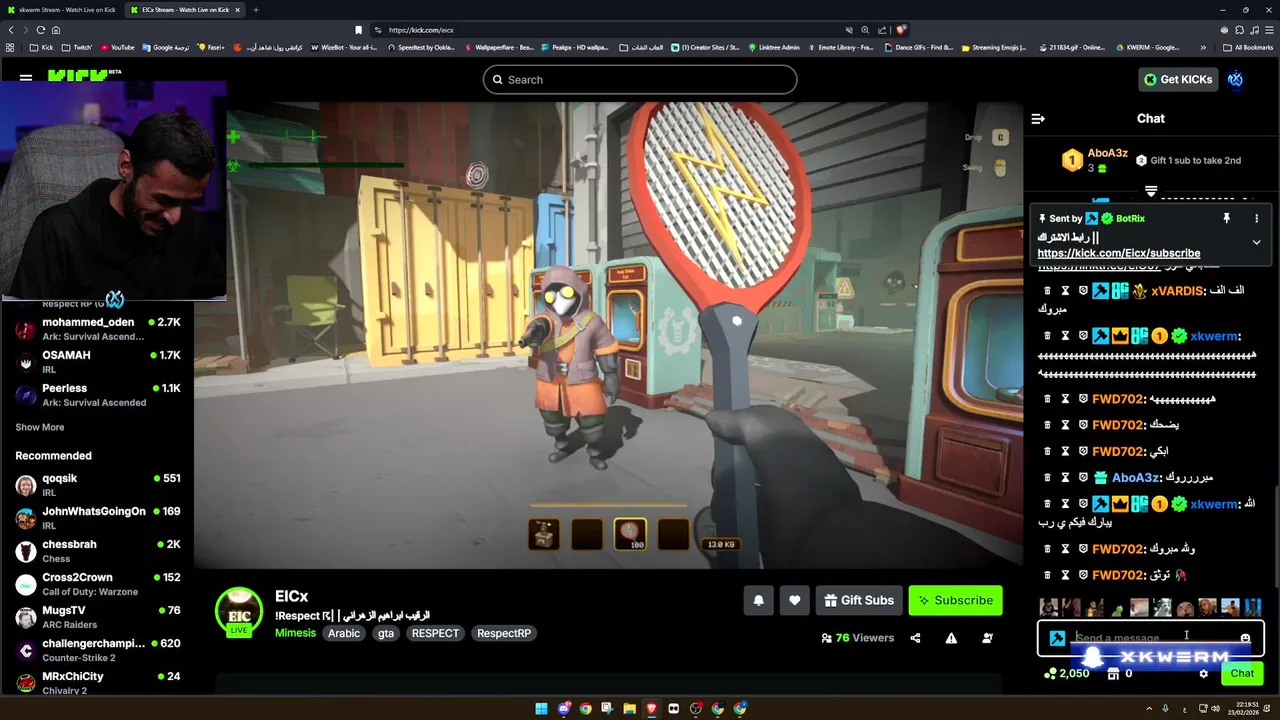Open the Linktree Admin bookmark
The image size is (1280, 720).
(774, 47)
